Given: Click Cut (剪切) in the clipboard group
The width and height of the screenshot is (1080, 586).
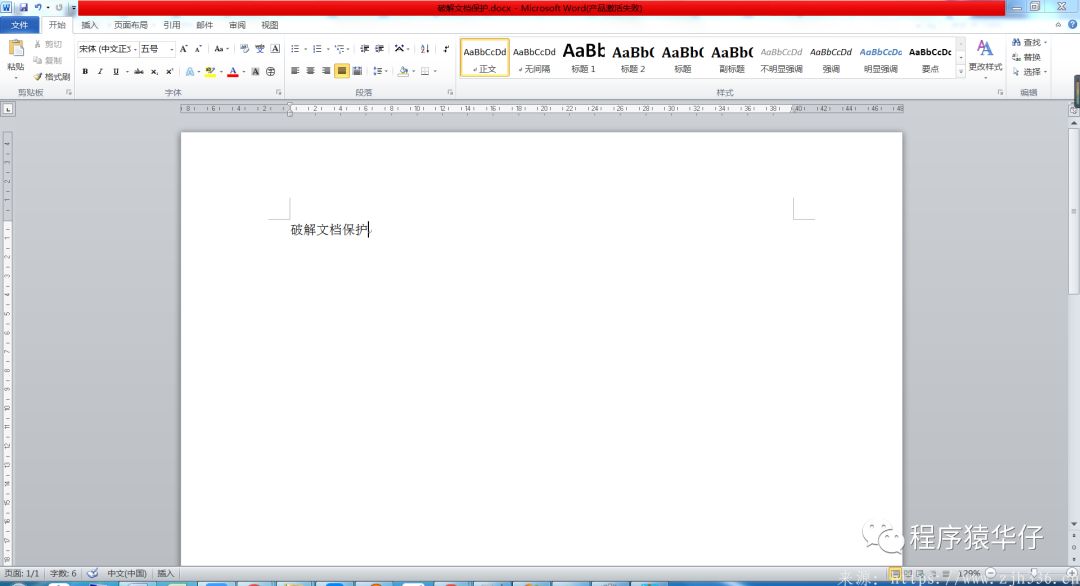Looking at the screenshot, I should click(x=48, y=44).
